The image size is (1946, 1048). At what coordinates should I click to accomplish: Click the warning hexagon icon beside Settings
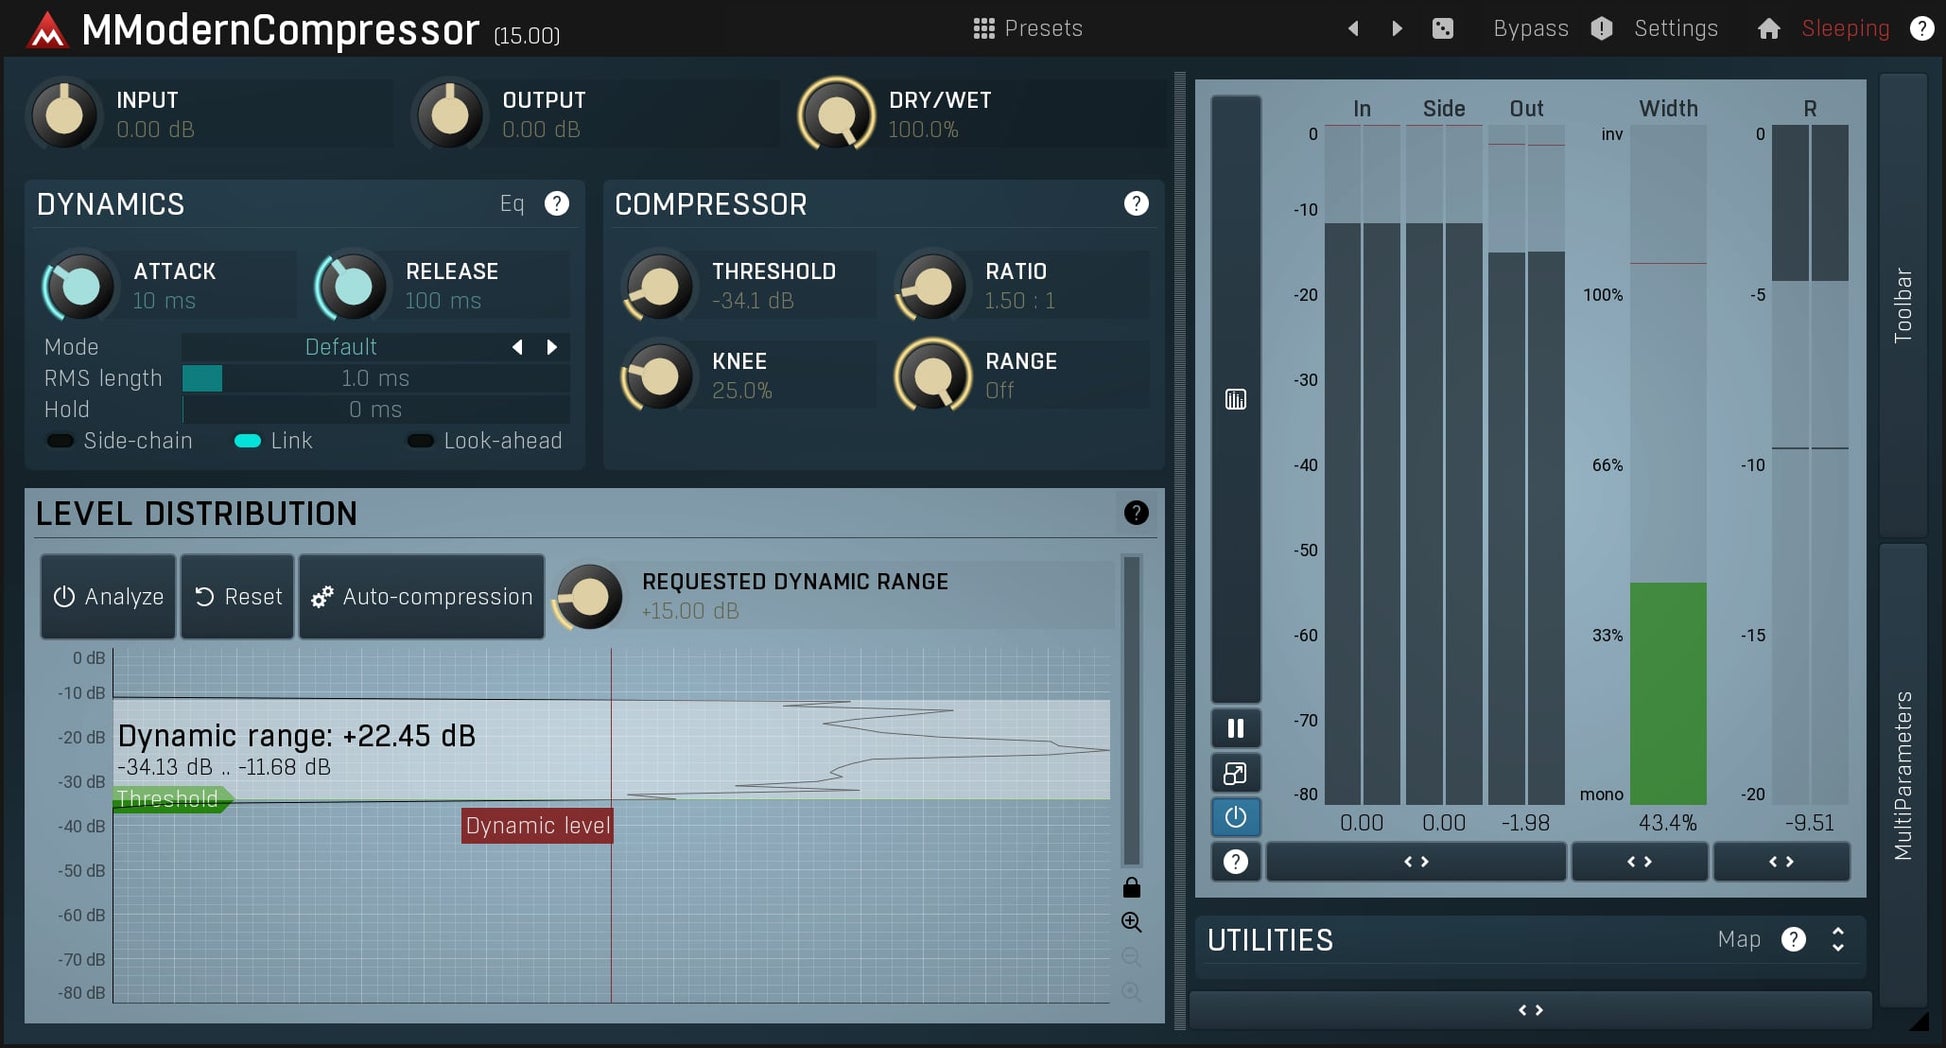pos(1601,28)
